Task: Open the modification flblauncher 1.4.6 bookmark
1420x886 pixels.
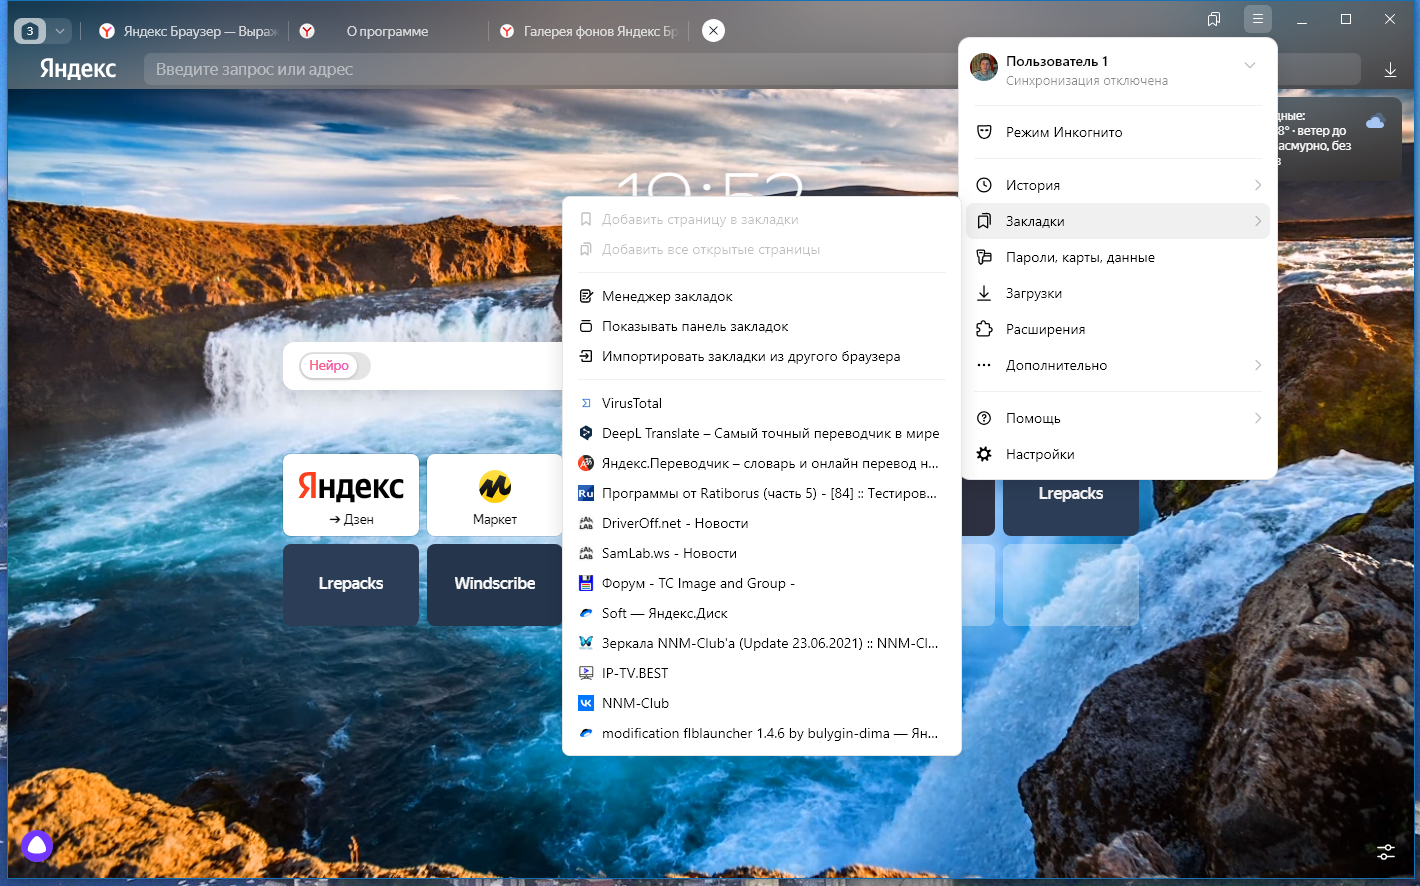Action: [x=762, y=733]
